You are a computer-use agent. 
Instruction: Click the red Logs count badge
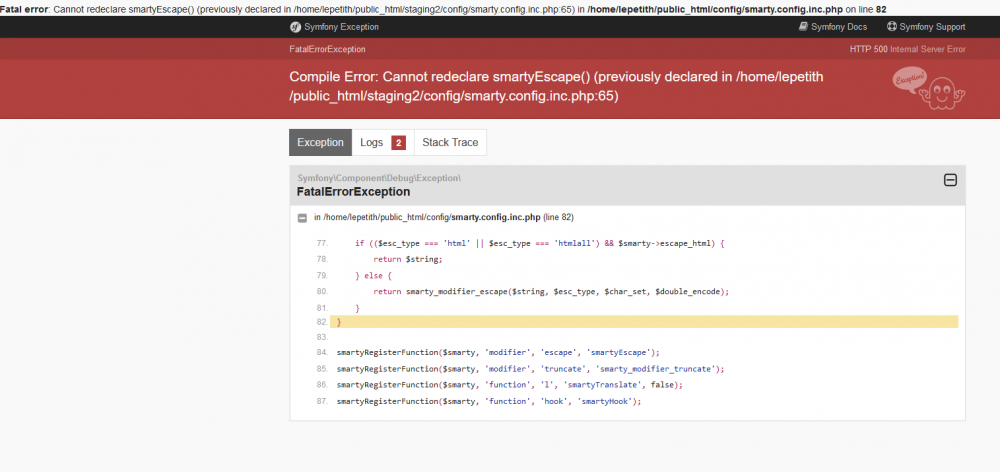coord(398,143)
